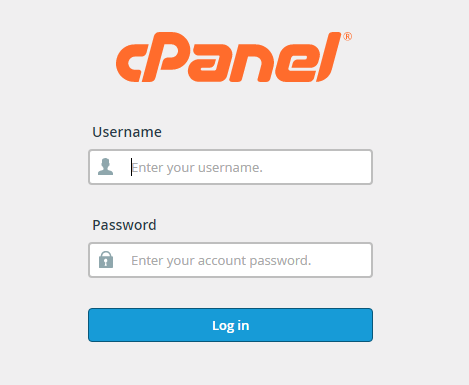Click the padlock icon in password field
Screen dimensions: 469x385
point(106,259)
